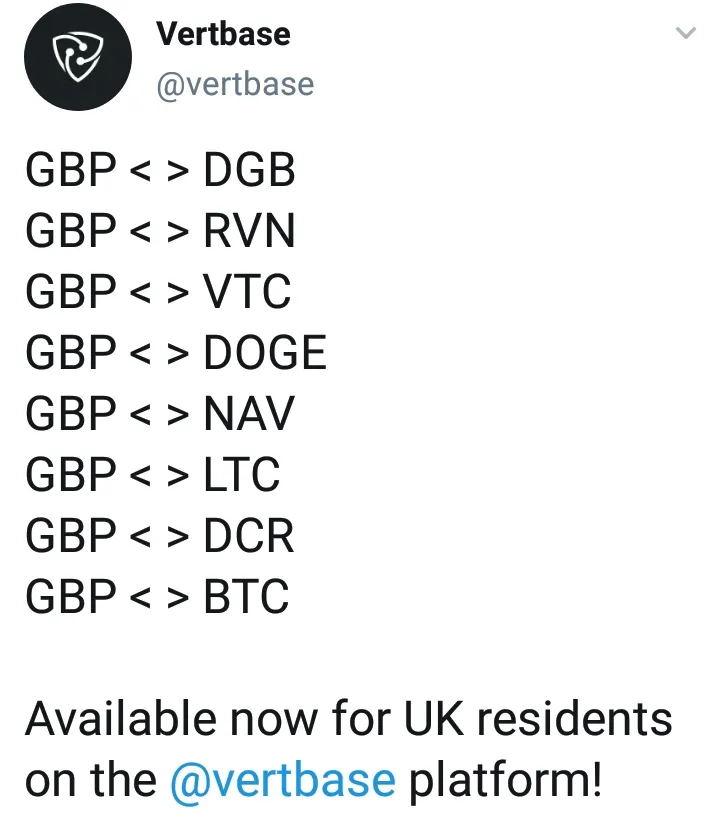Select the GBP < > RVN line
This screenshot has width=720, height=822.
pos(160,230)
